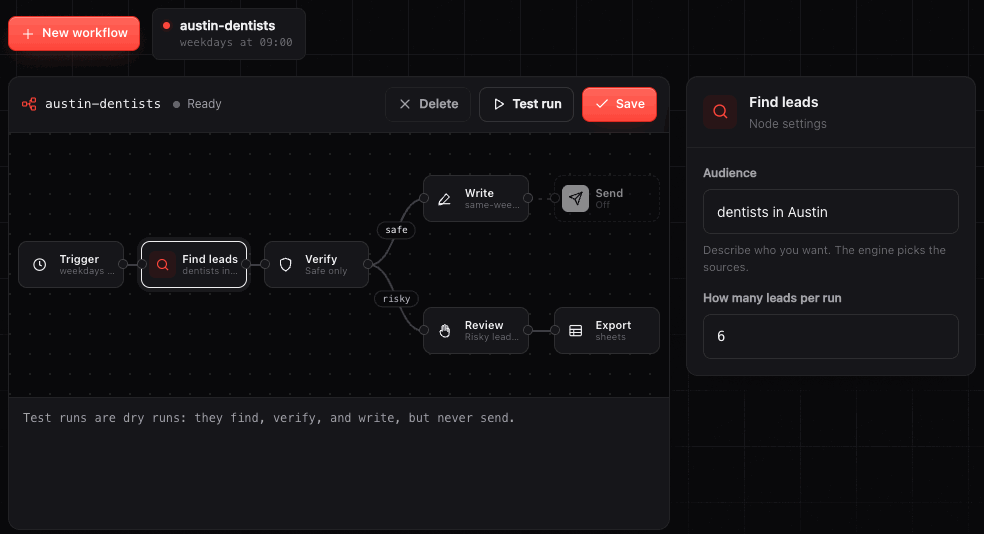The height and width of the screenshot is (534, 984).
Task: Click the Export node input port
Action: tap(555, 330)
